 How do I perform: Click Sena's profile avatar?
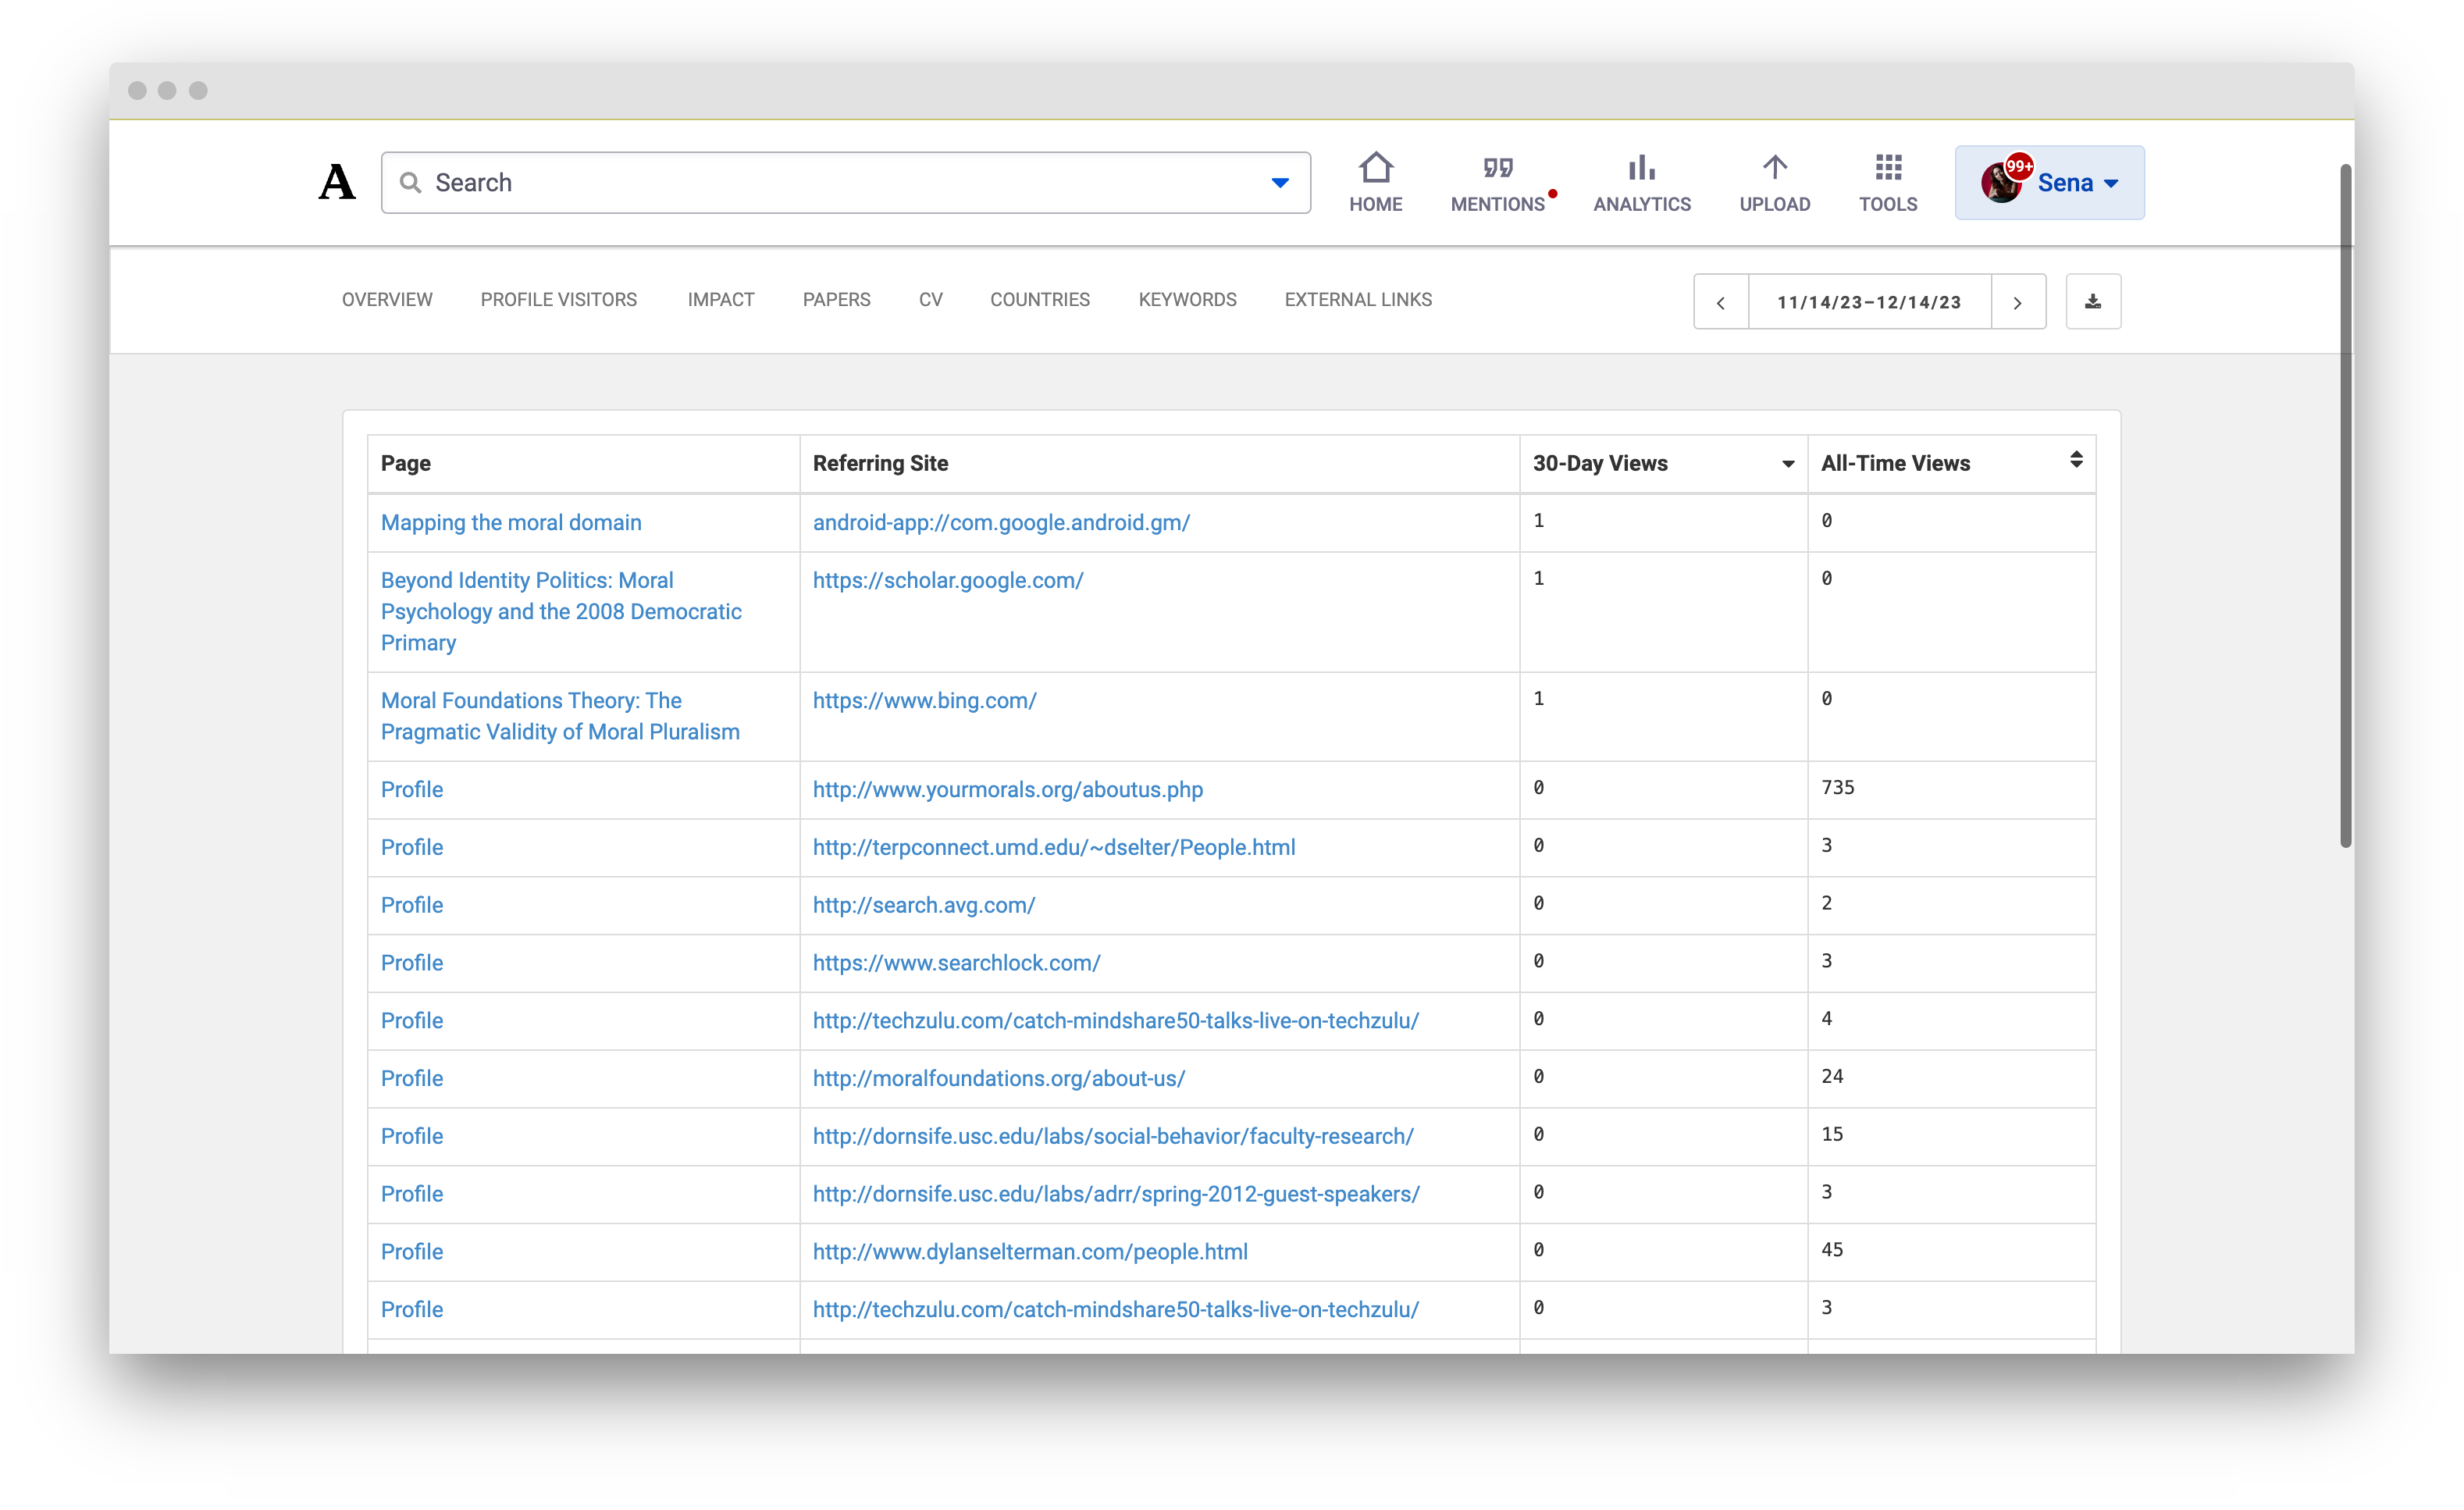pos(2002,182)
